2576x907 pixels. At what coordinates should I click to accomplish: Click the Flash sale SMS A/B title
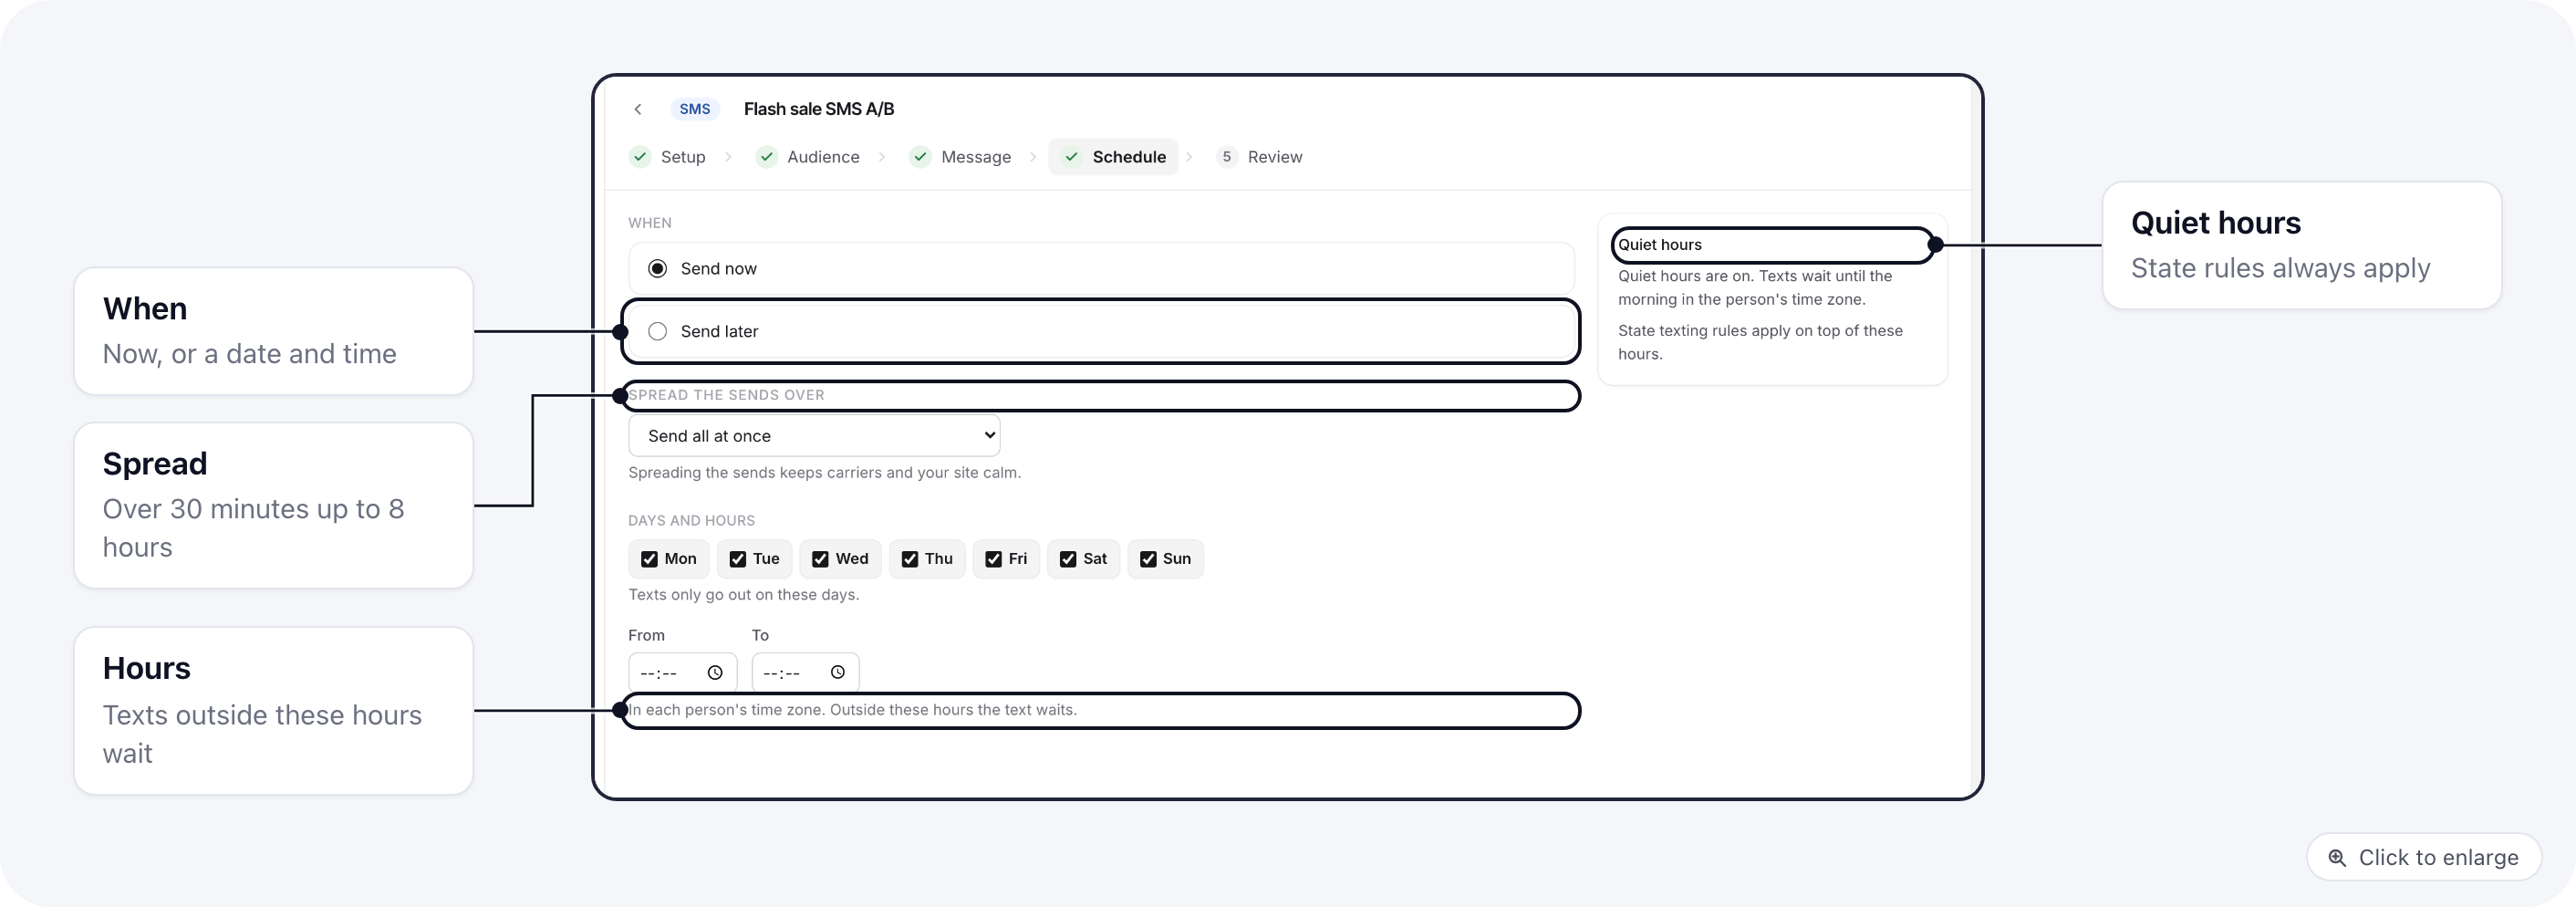[x=819, y=109]
